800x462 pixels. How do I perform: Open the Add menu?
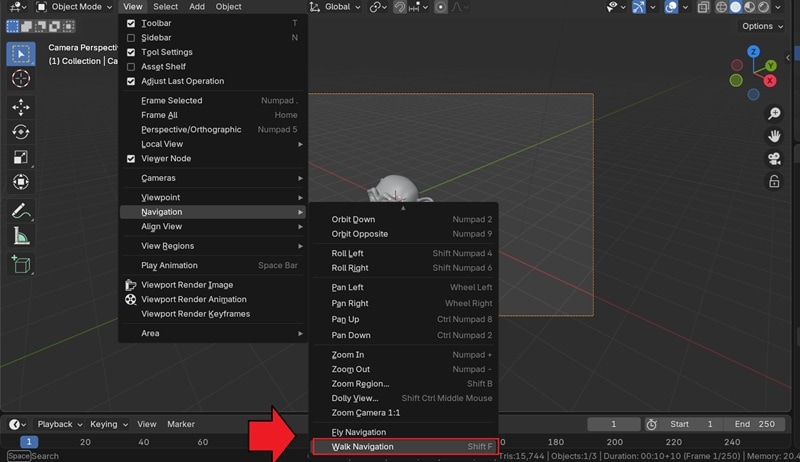pyautogui.click(x=196, y=7)
